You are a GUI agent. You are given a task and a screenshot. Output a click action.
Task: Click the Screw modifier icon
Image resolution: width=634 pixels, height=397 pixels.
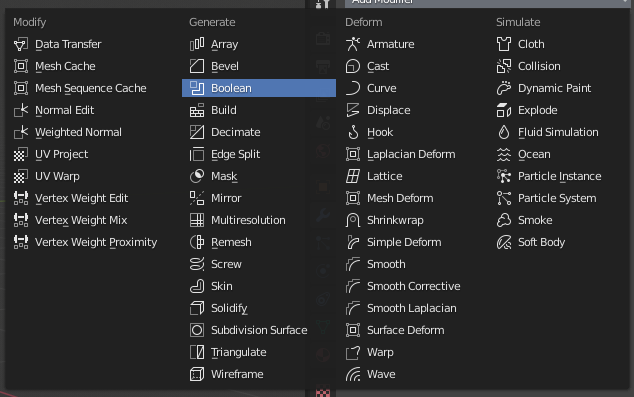[197, 264]
